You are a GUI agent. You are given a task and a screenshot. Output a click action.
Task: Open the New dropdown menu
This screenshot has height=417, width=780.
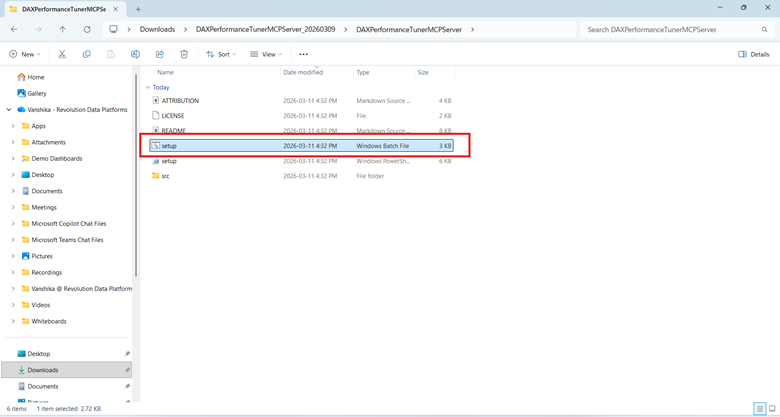26,54
